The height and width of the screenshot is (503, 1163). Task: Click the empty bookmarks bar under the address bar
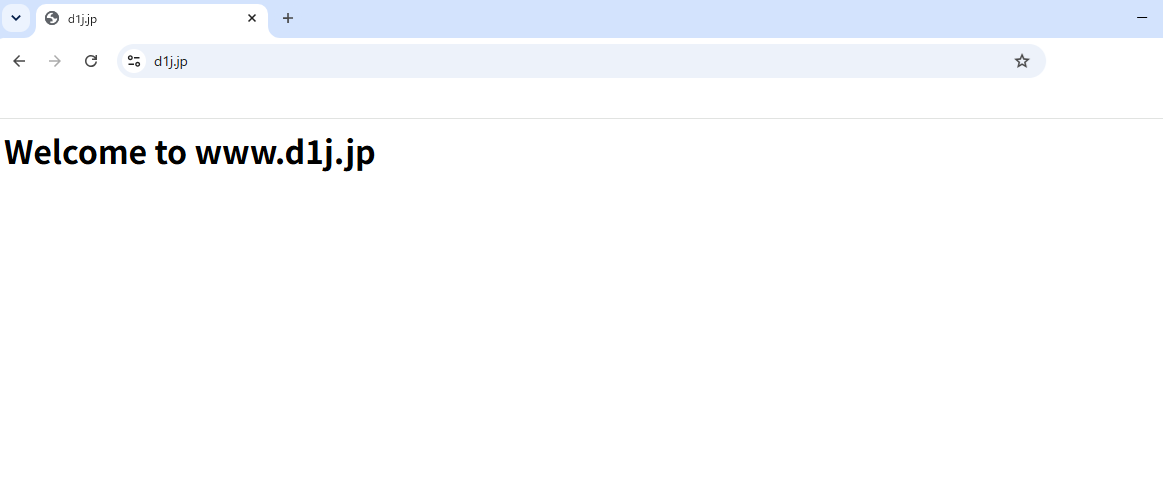pyautogui.click(x=582, y=99)
